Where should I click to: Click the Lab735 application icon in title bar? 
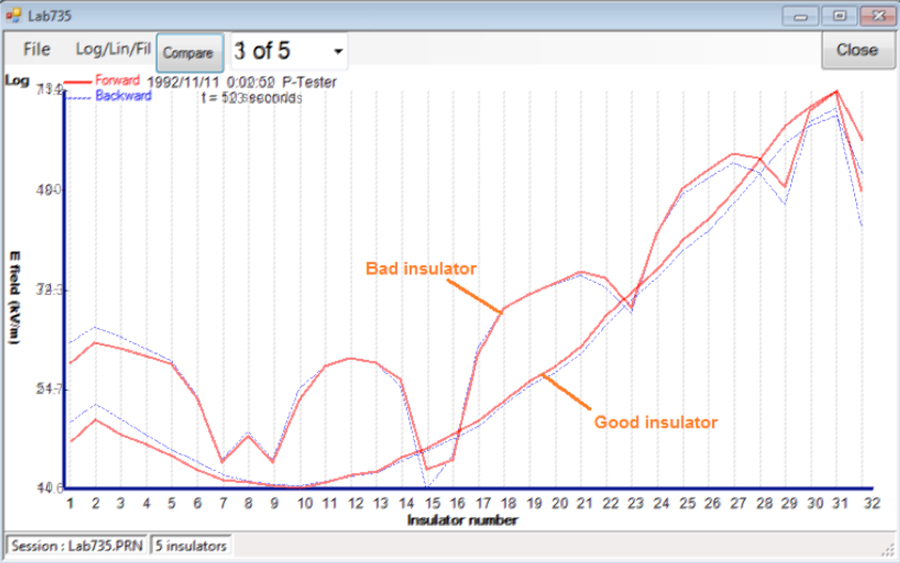(x=14, y=16)
